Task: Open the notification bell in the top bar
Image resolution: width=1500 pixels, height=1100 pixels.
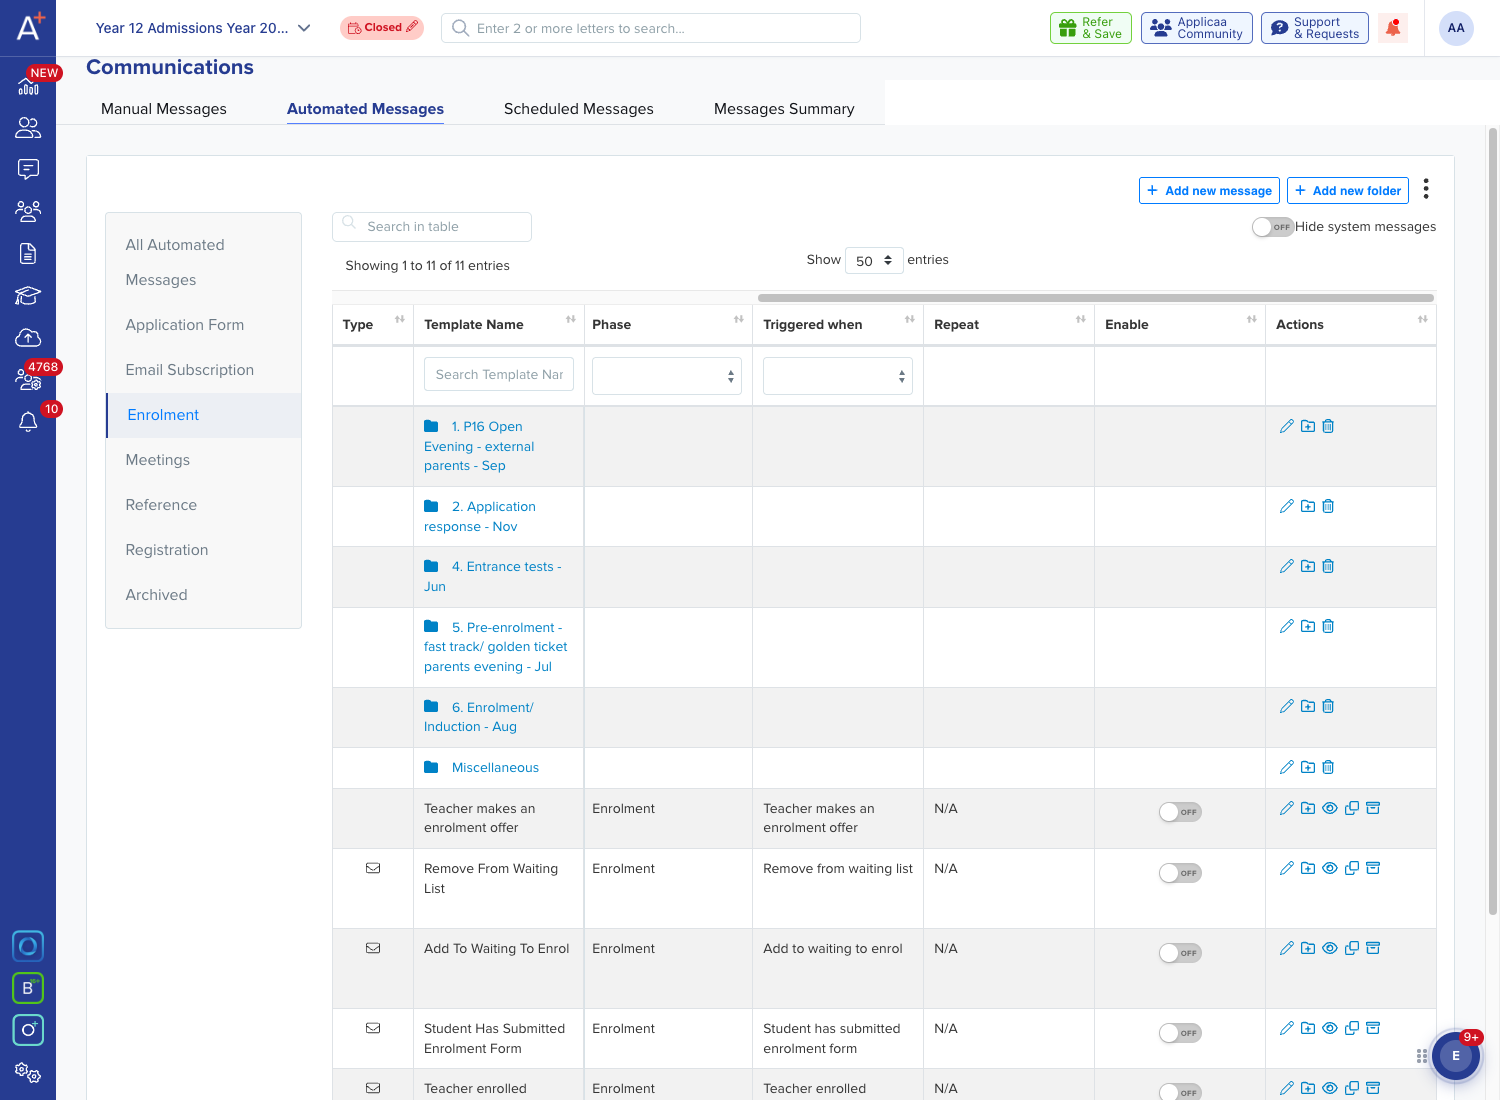Action: (1393, 28)
